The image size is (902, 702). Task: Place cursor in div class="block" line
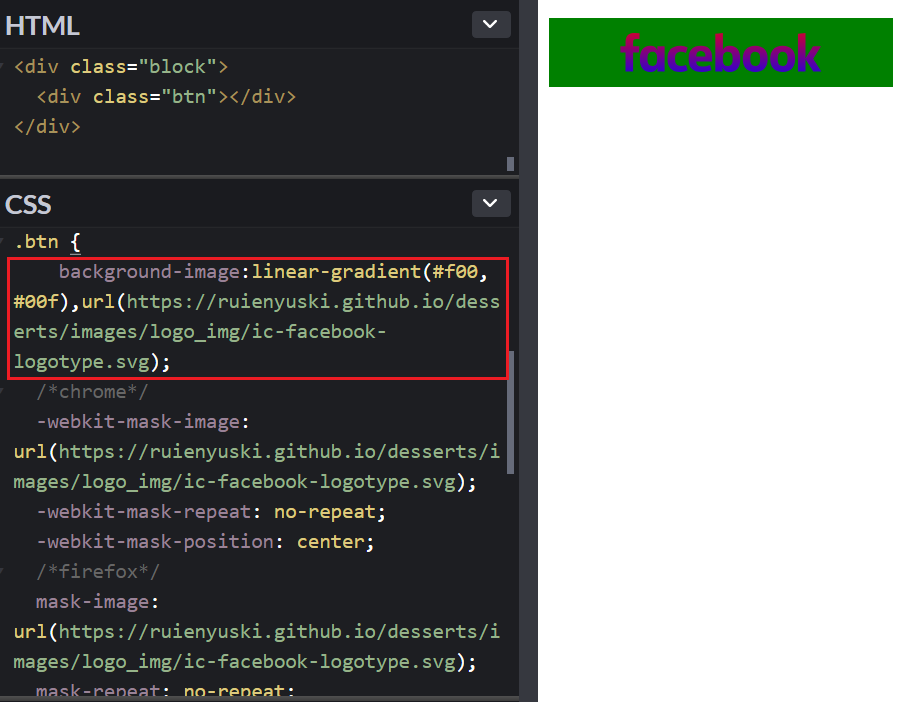121,67
